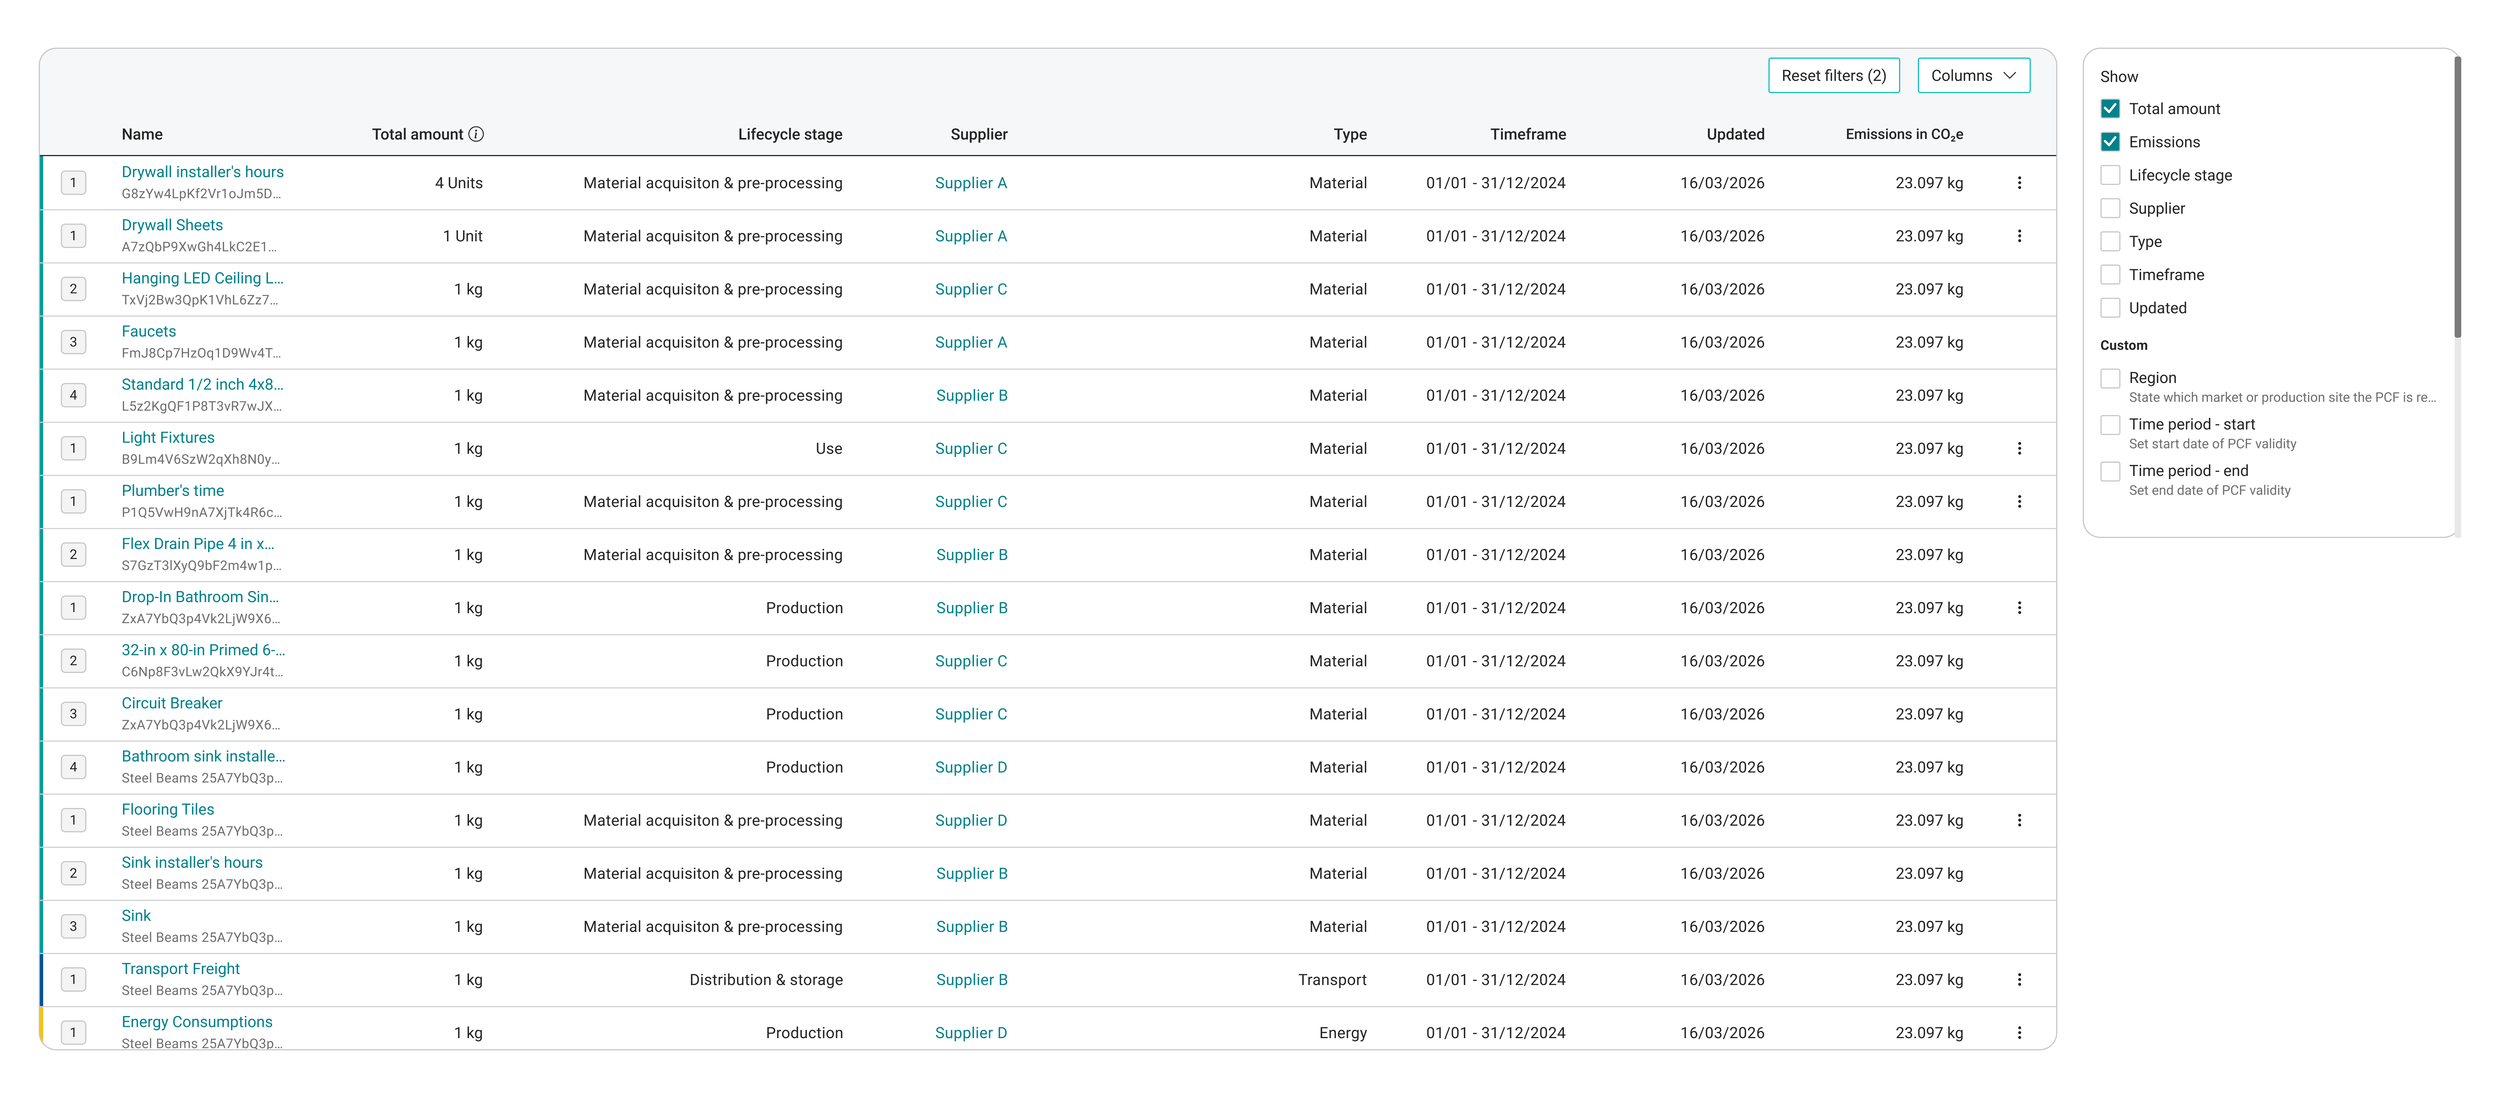Open the Drywall installer's hours item

[202, 172]
